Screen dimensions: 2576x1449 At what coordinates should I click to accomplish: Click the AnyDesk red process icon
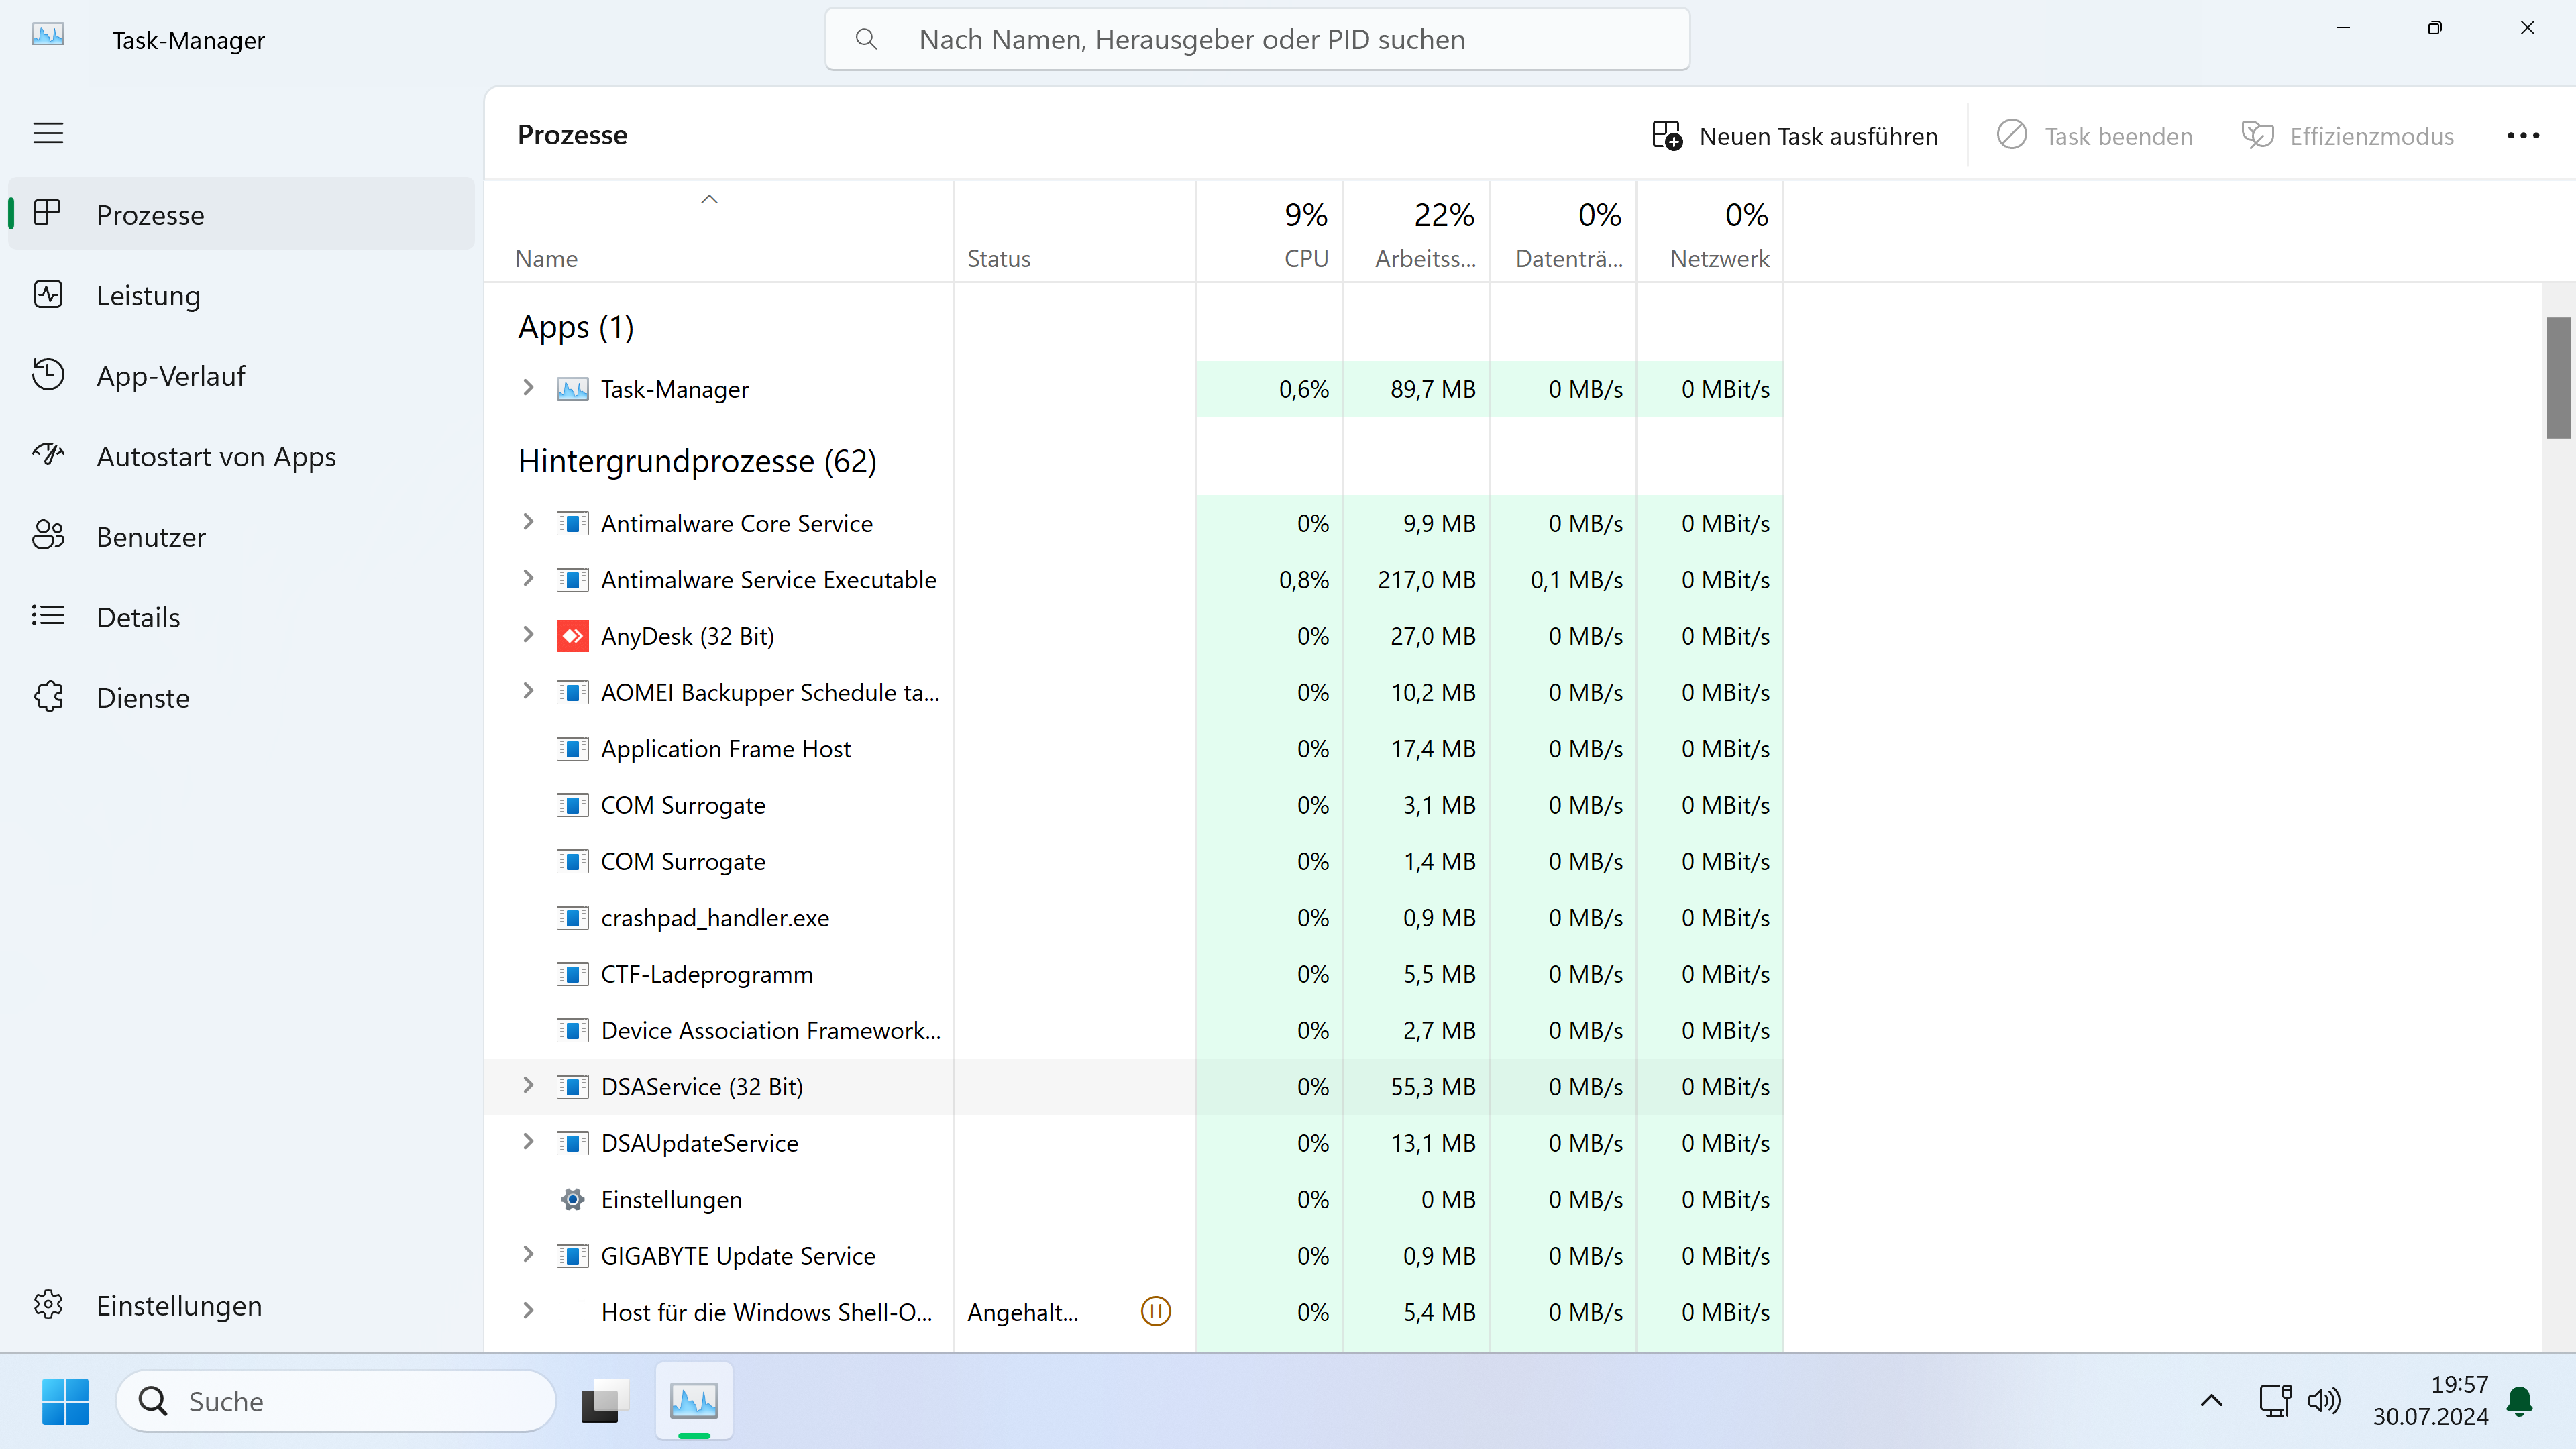[x=572, y=636]
